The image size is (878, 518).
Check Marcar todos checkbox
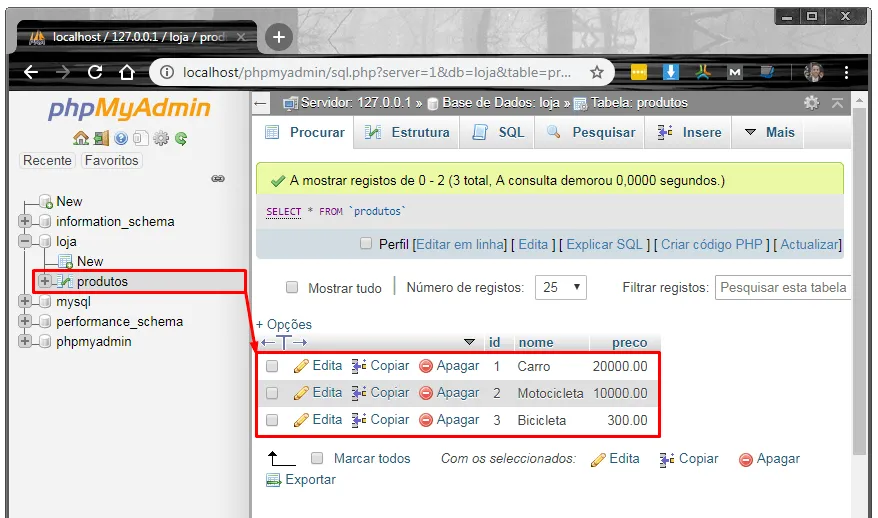(317, 458)
